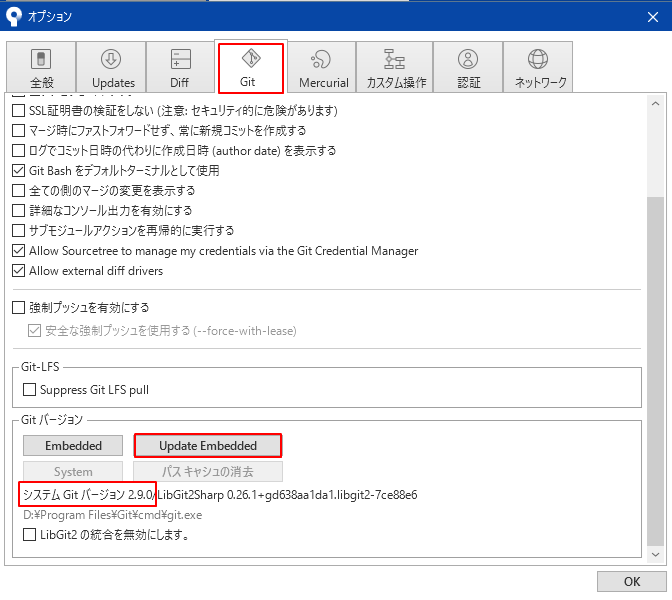Open the Diff options tab
The height and width of the screenshot is (600, 672).
point(180,67)
